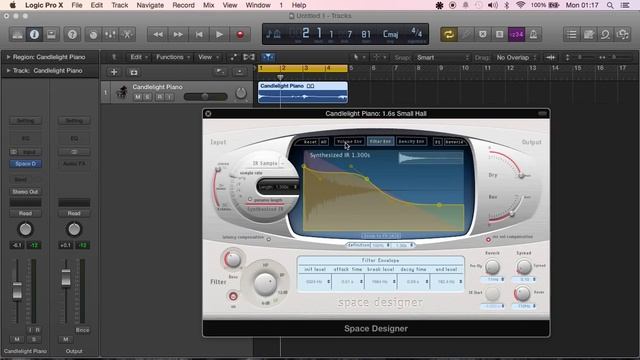Click the Stereo Out output slot
Screen dimensions: 640x360
click(25, 191)
